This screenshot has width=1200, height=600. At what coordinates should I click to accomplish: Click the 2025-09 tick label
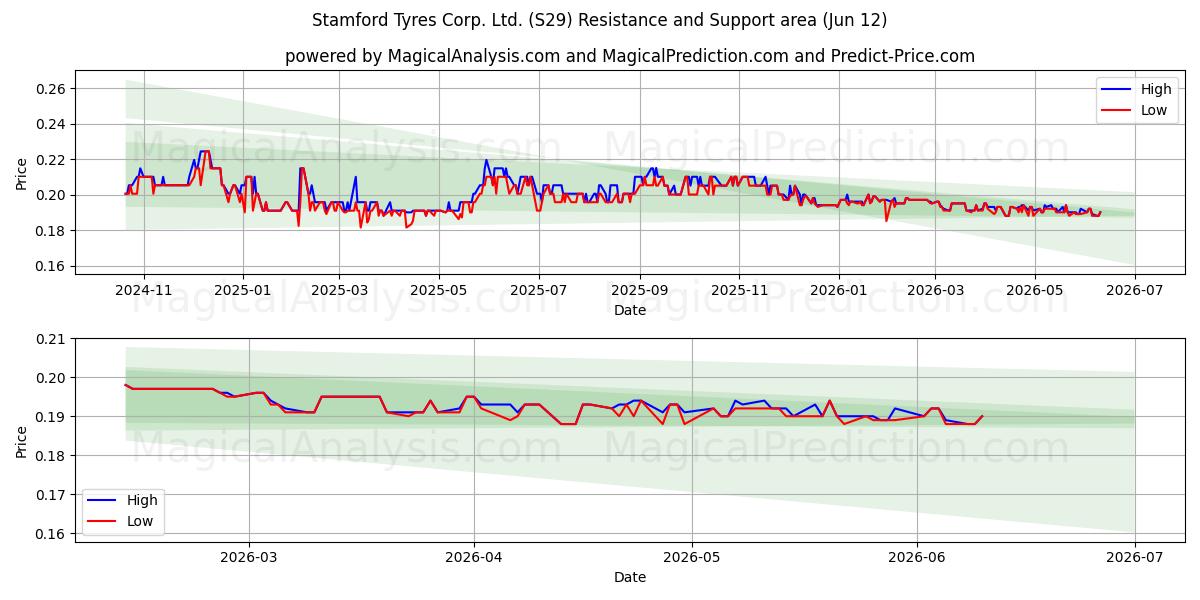[x=640, y=290]
